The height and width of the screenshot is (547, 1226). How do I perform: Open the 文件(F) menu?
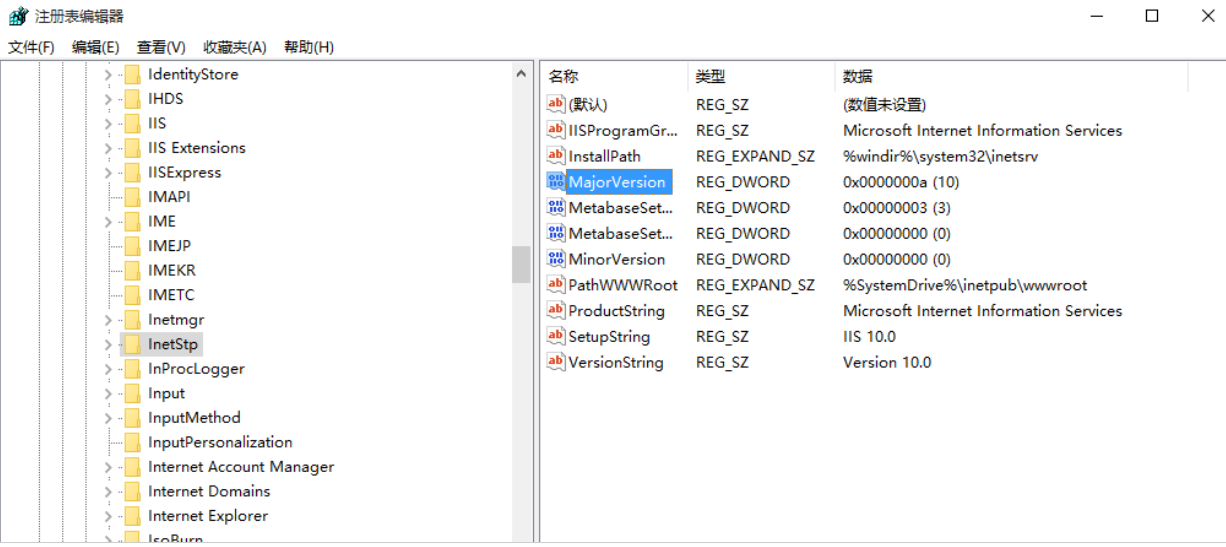(x=31, y=47)
